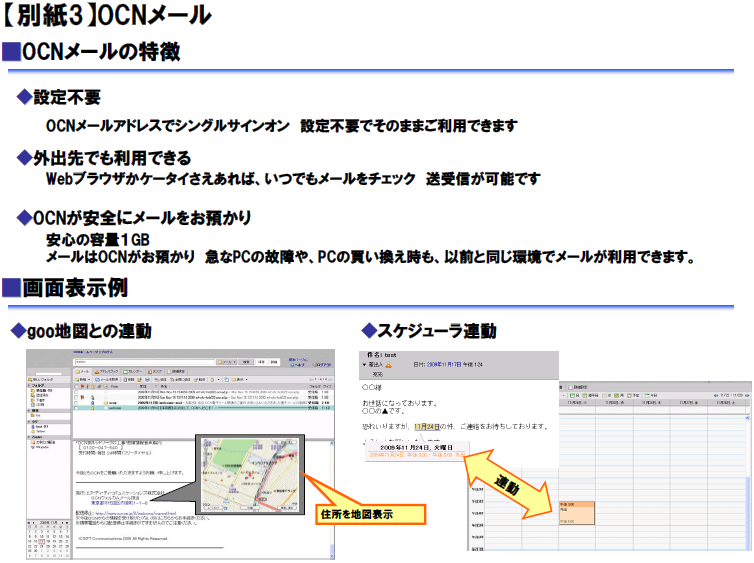Tick the select-all checkbox in mail list header
This screenshot has height=563, width=754.
[x=76, y=387]
